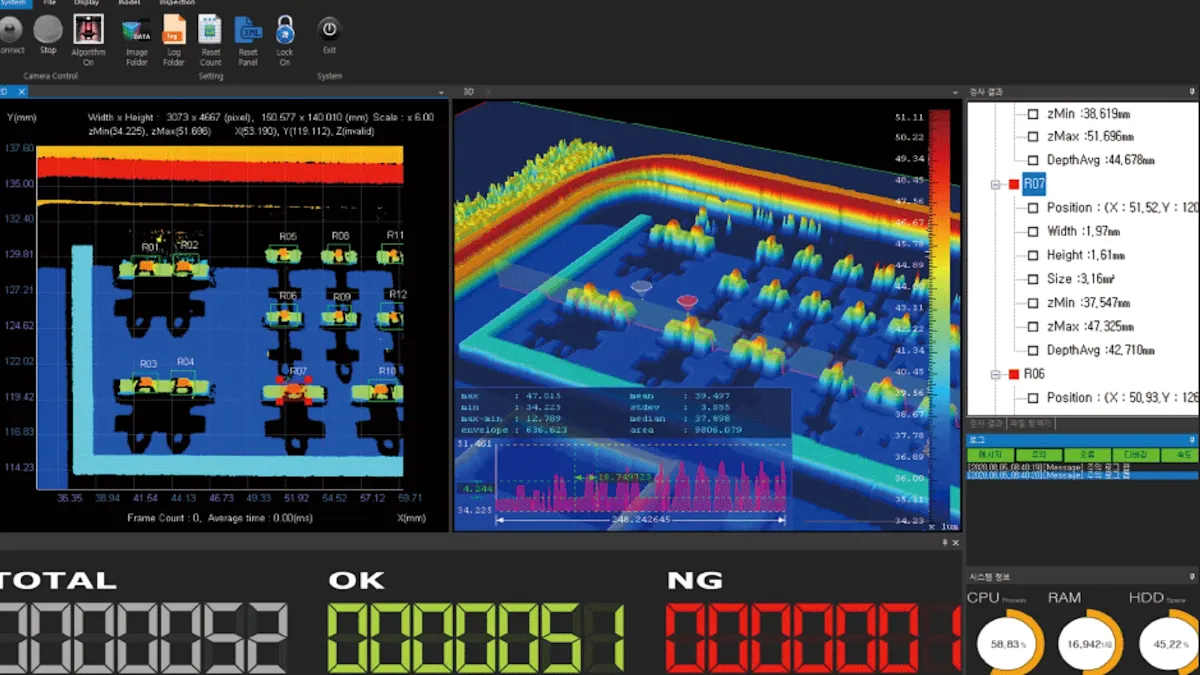The height and width of the screenshot is (675, 1200).
Task: Check the Size 3,16 box
Action: [x=1034, y=279]
